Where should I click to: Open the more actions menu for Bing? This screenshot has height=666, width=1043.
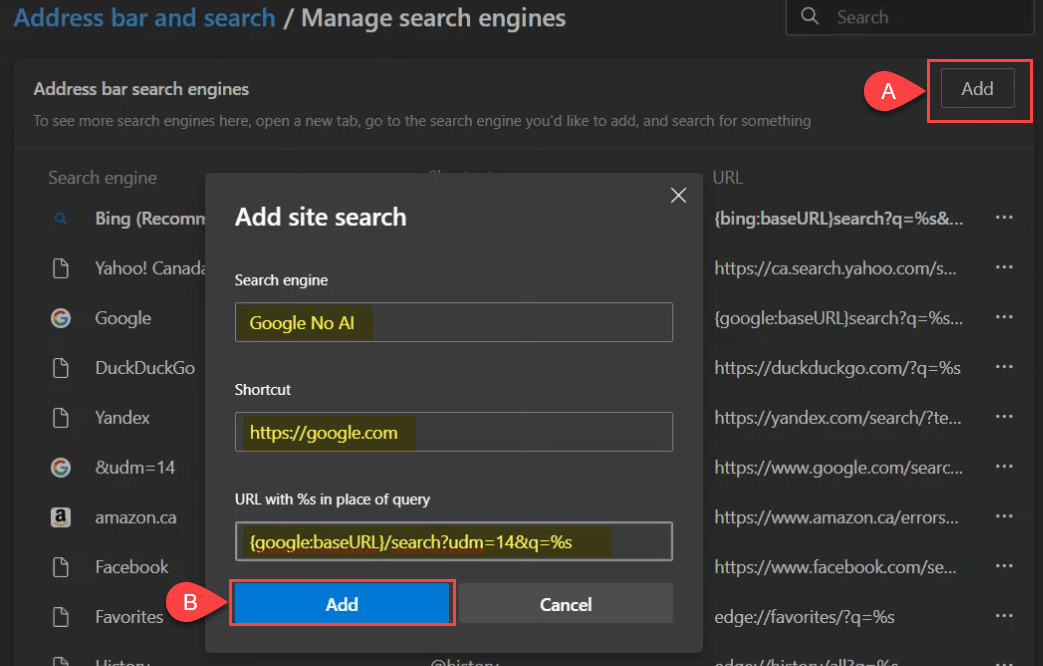(x=1004, y=218)
